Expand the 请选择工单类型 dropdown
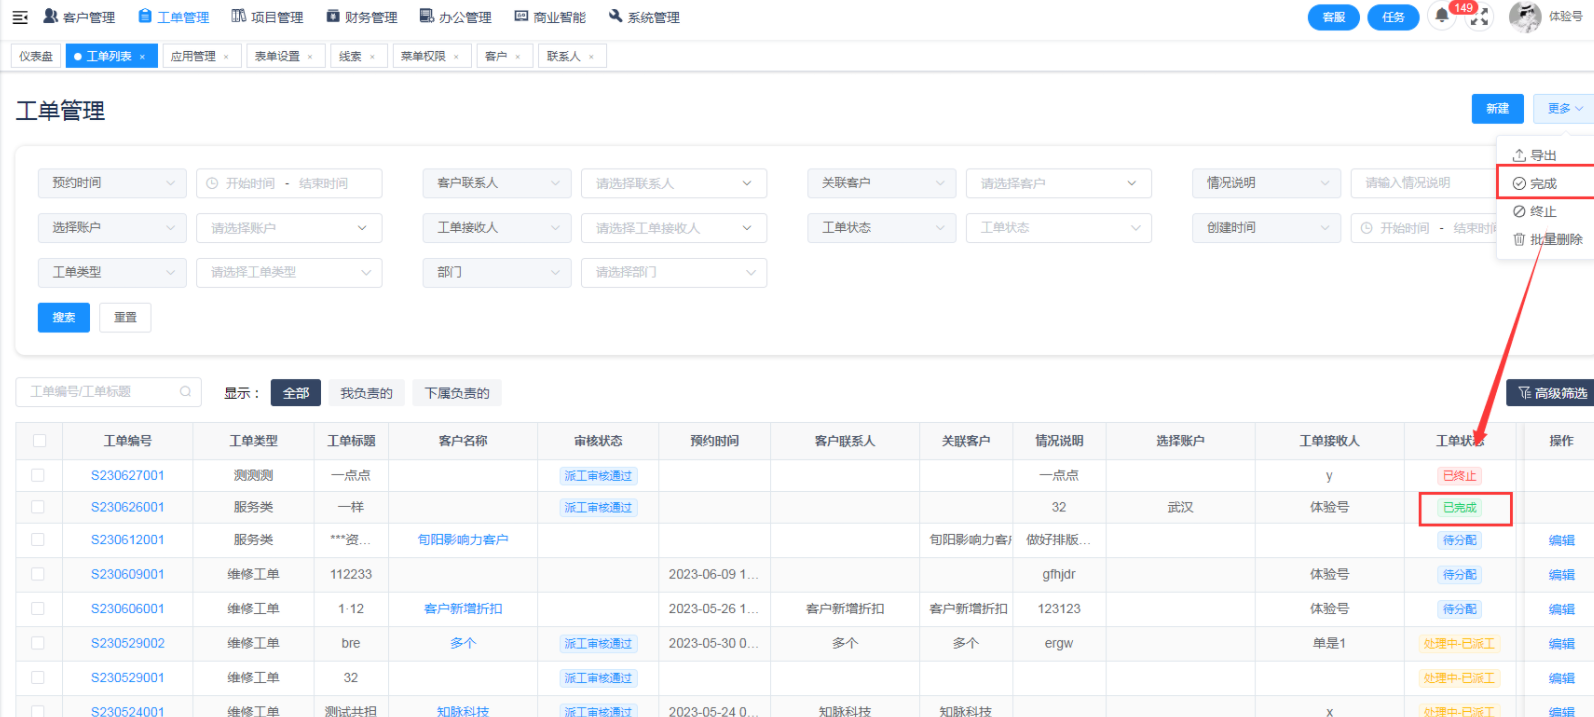The image size is (1594, 717). 289,272
